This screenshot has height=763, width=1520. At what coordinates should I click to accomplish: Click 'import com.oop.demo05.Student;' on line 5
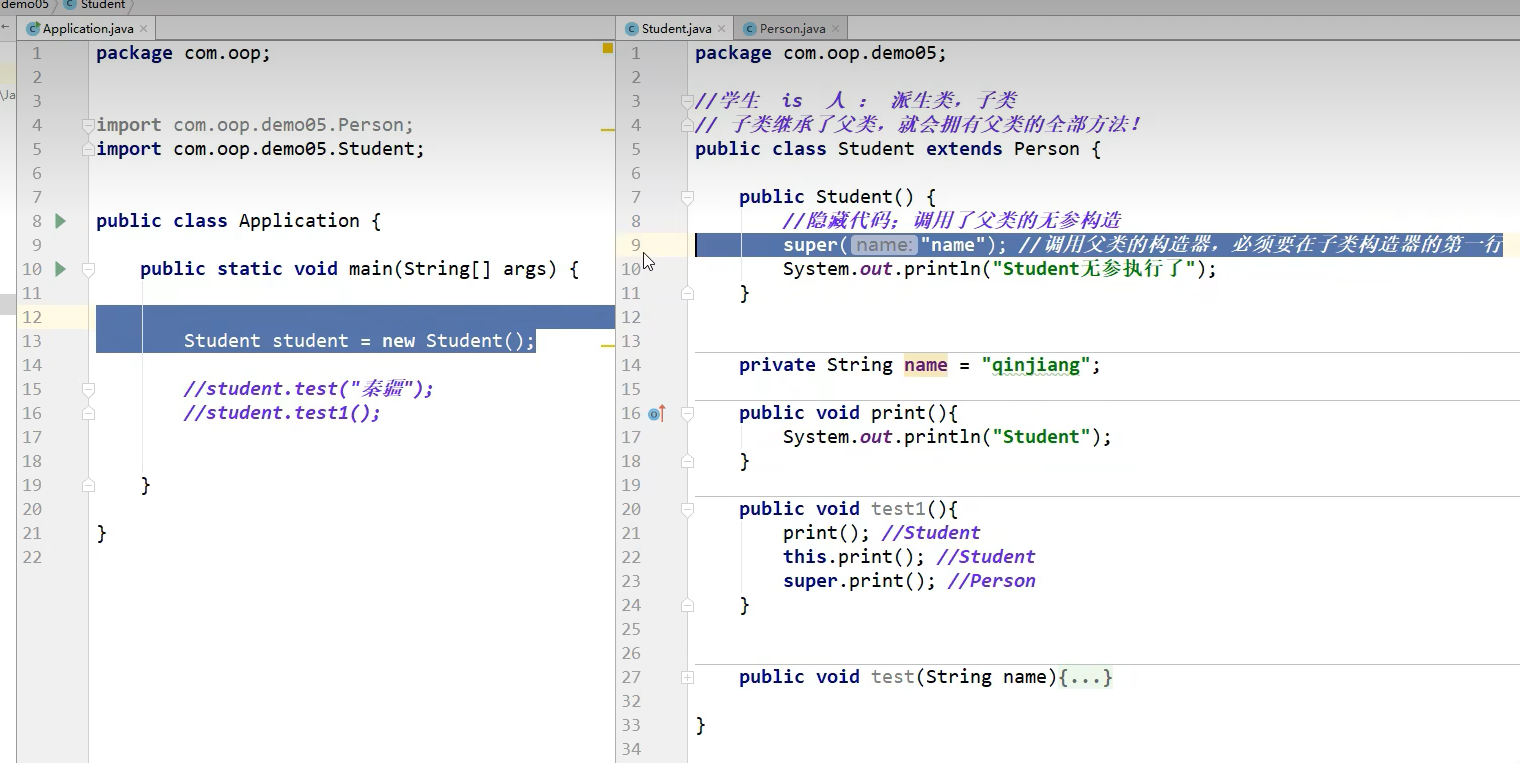coord(261,149)
